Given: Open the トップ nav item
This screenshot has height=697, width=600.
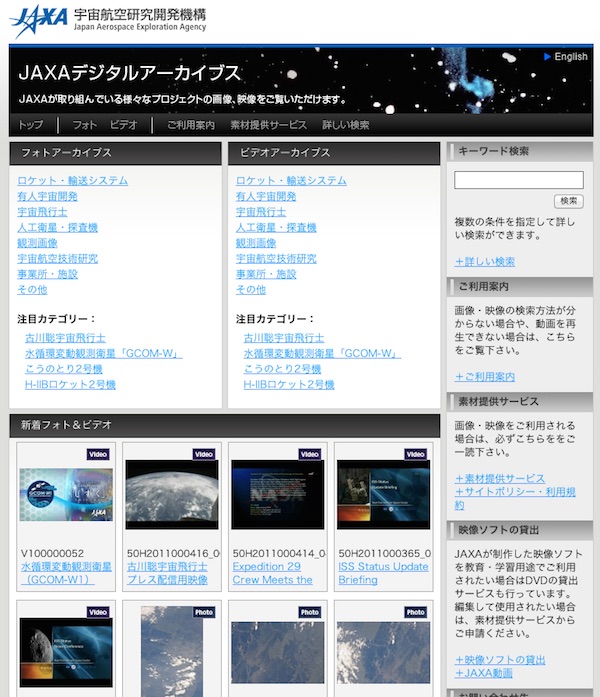Looking at the screenshot, I should [31, 125].
